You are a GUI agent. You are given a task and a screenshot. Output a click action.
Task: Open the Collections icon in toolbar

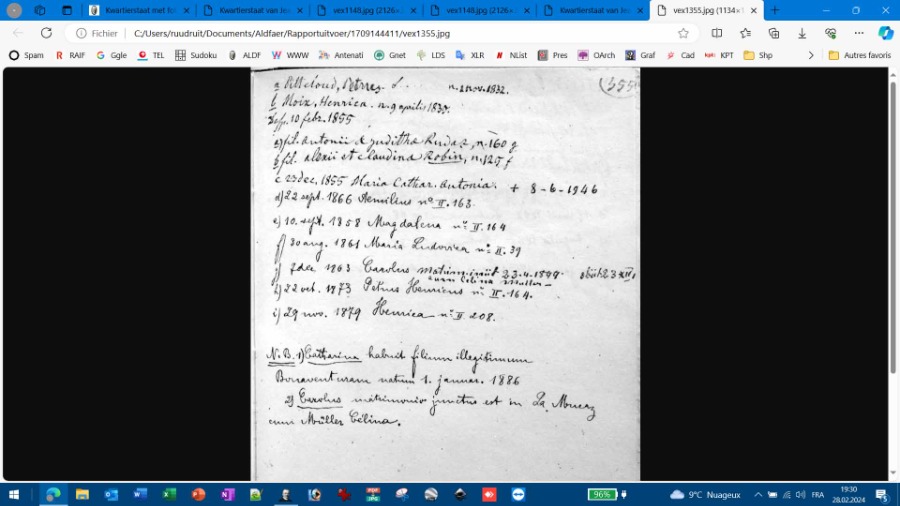[773, 33]
